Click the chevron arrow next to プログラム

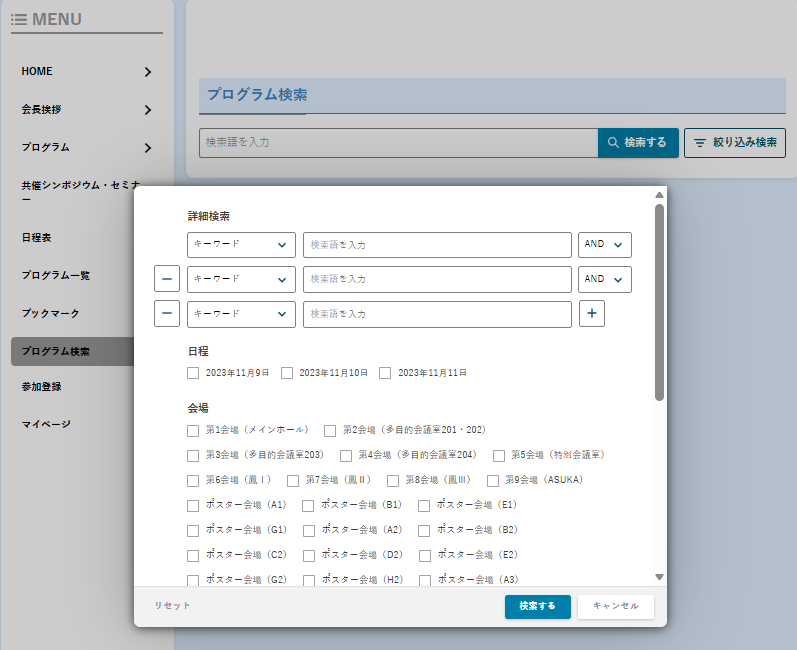148,148
